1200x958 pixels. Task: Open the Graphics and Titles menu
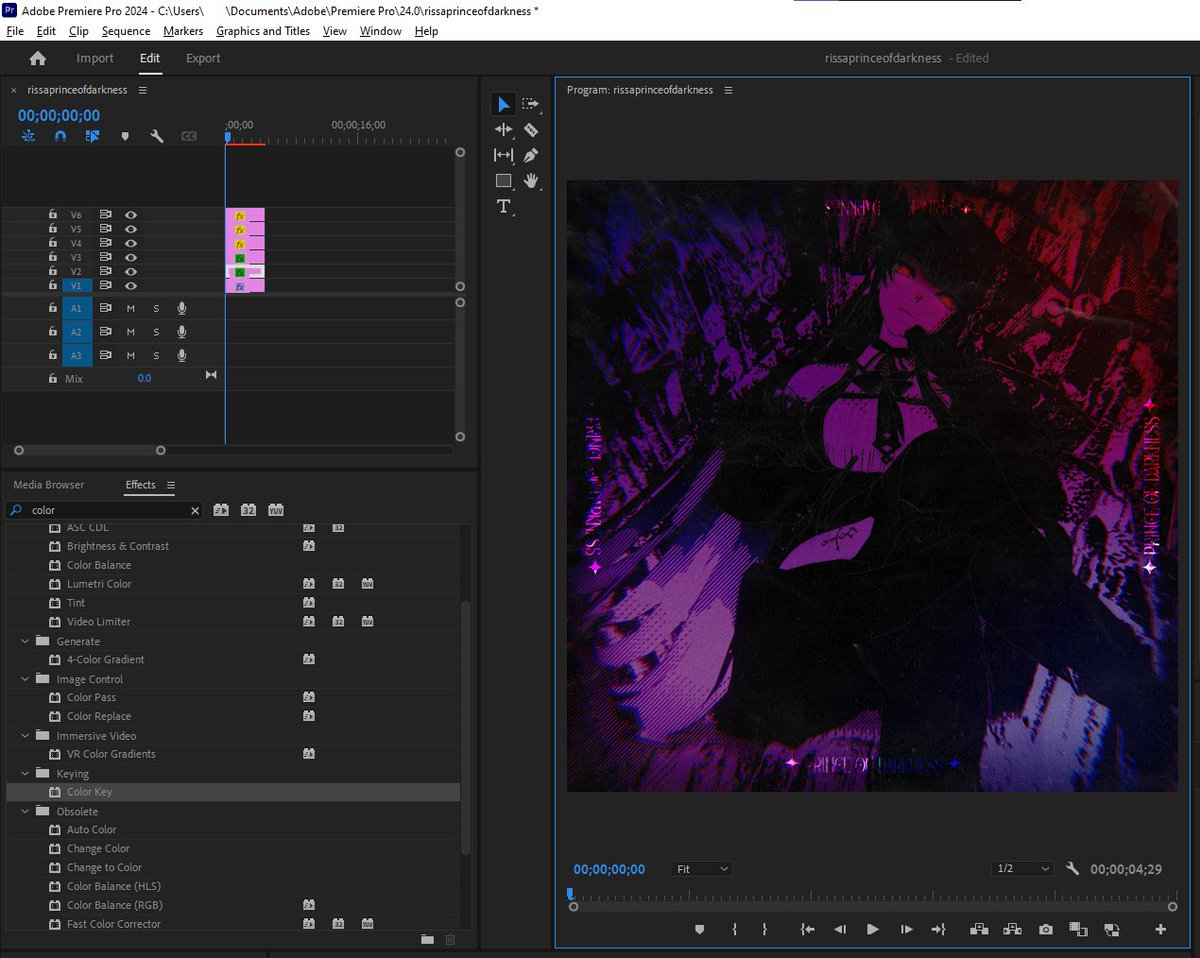pyautogui.click(x=263, y=31)
